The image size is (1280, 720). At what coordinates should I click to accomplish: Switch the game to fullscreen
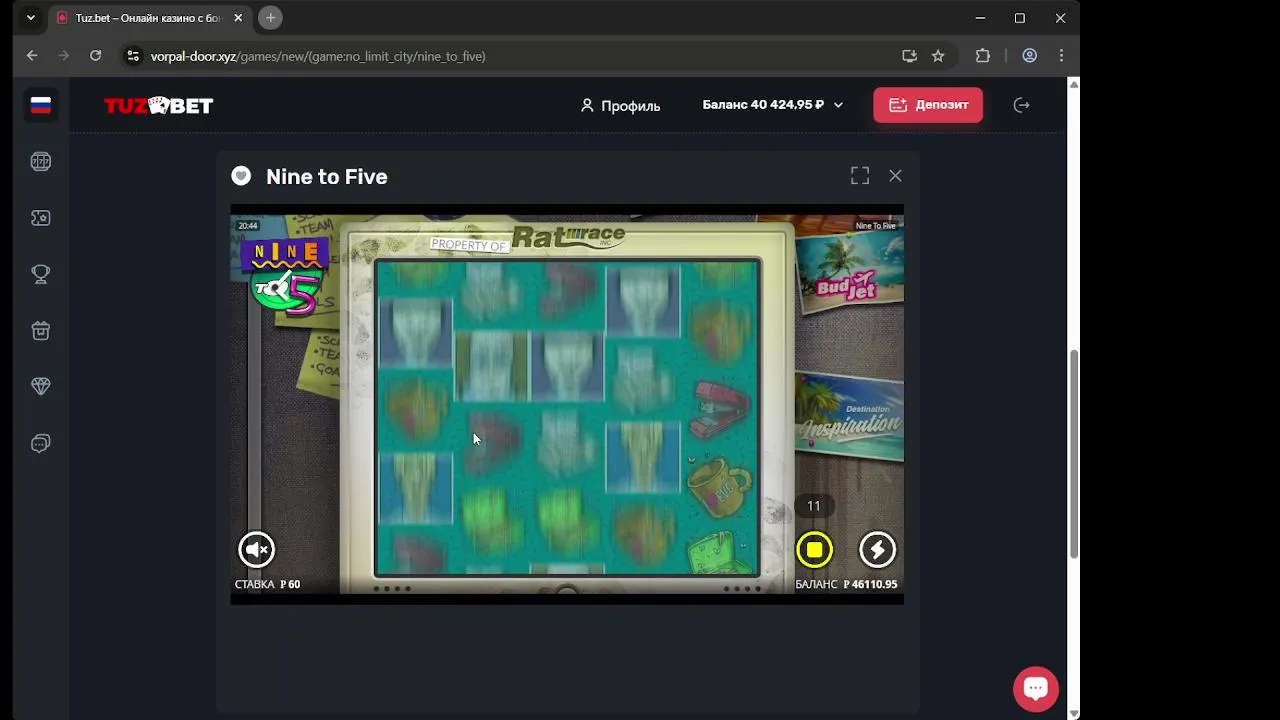(x=860, y=176)
